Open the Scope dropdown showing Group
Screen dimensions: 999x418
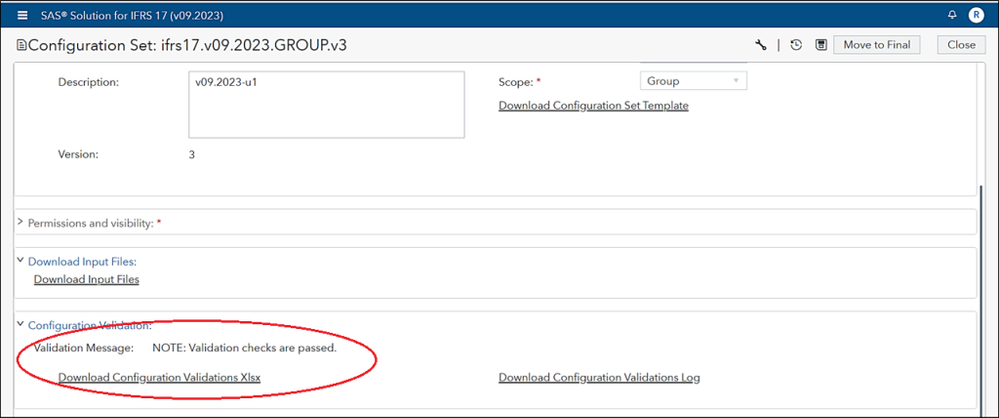692,81
